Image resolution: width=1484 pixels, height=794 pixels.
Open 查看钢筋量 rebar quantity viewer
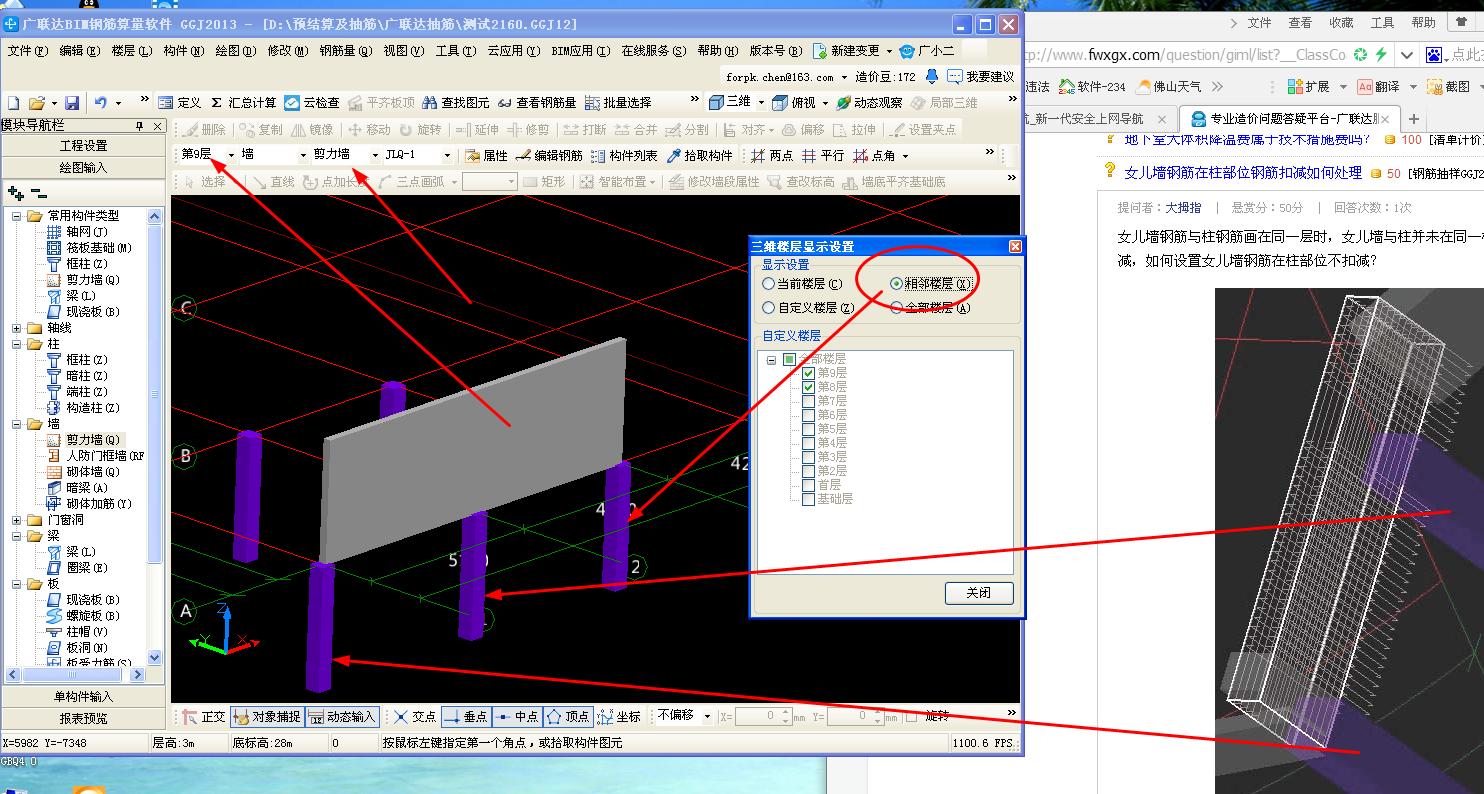coord(537,102)
